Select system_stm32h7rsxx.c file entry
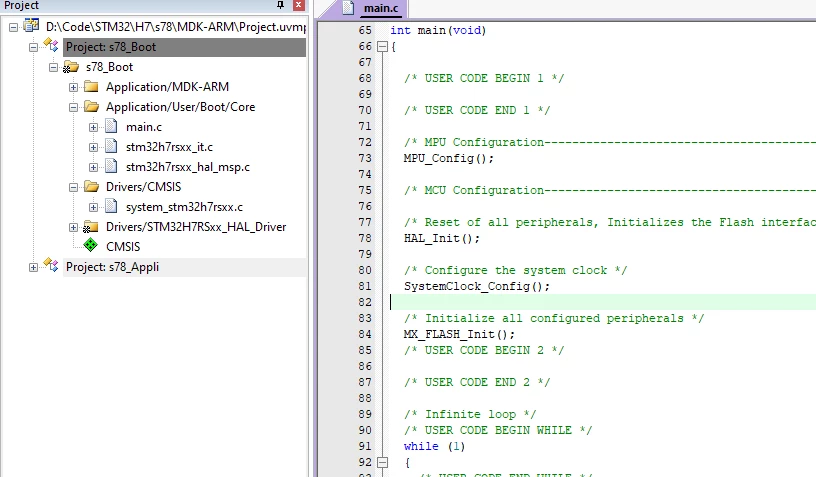 (x=184, y=207)
